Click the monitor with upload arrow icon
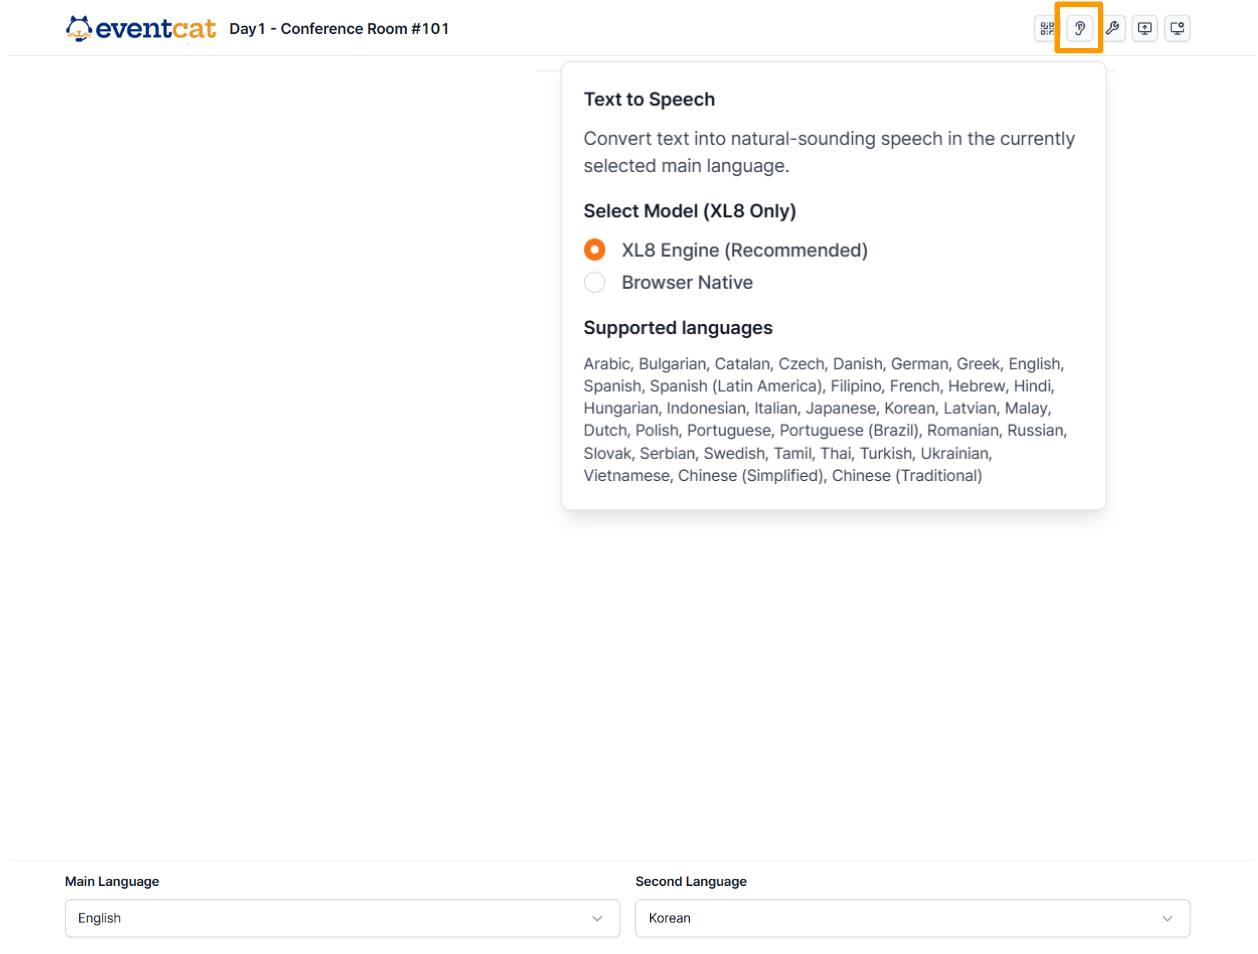 [1145, 29]
